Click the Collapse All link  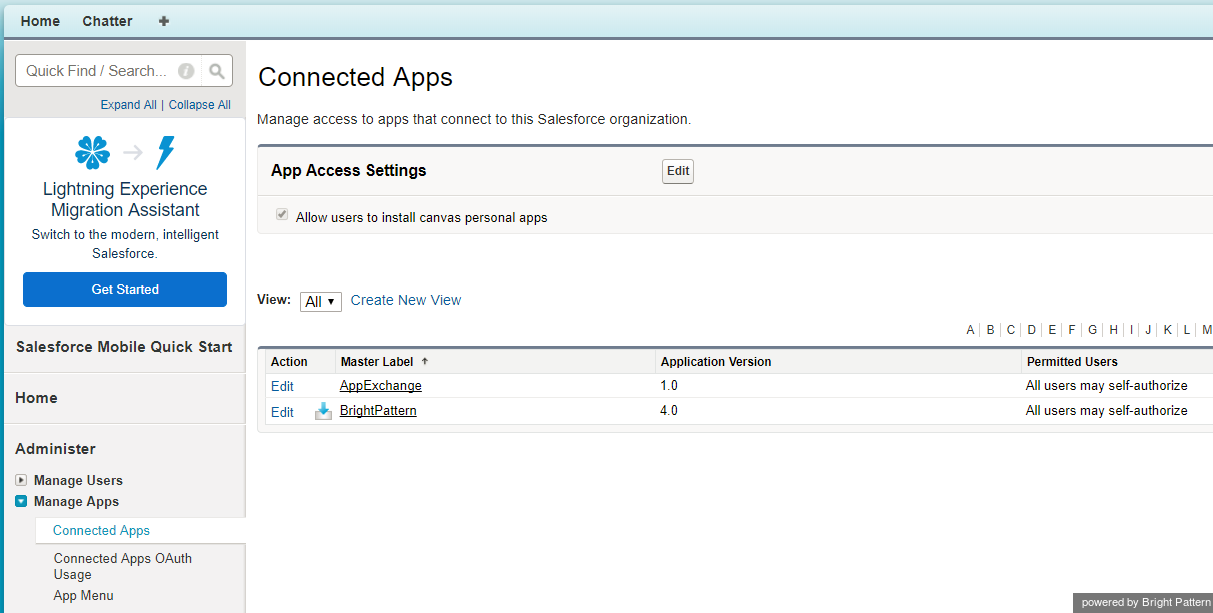point(199,105)
